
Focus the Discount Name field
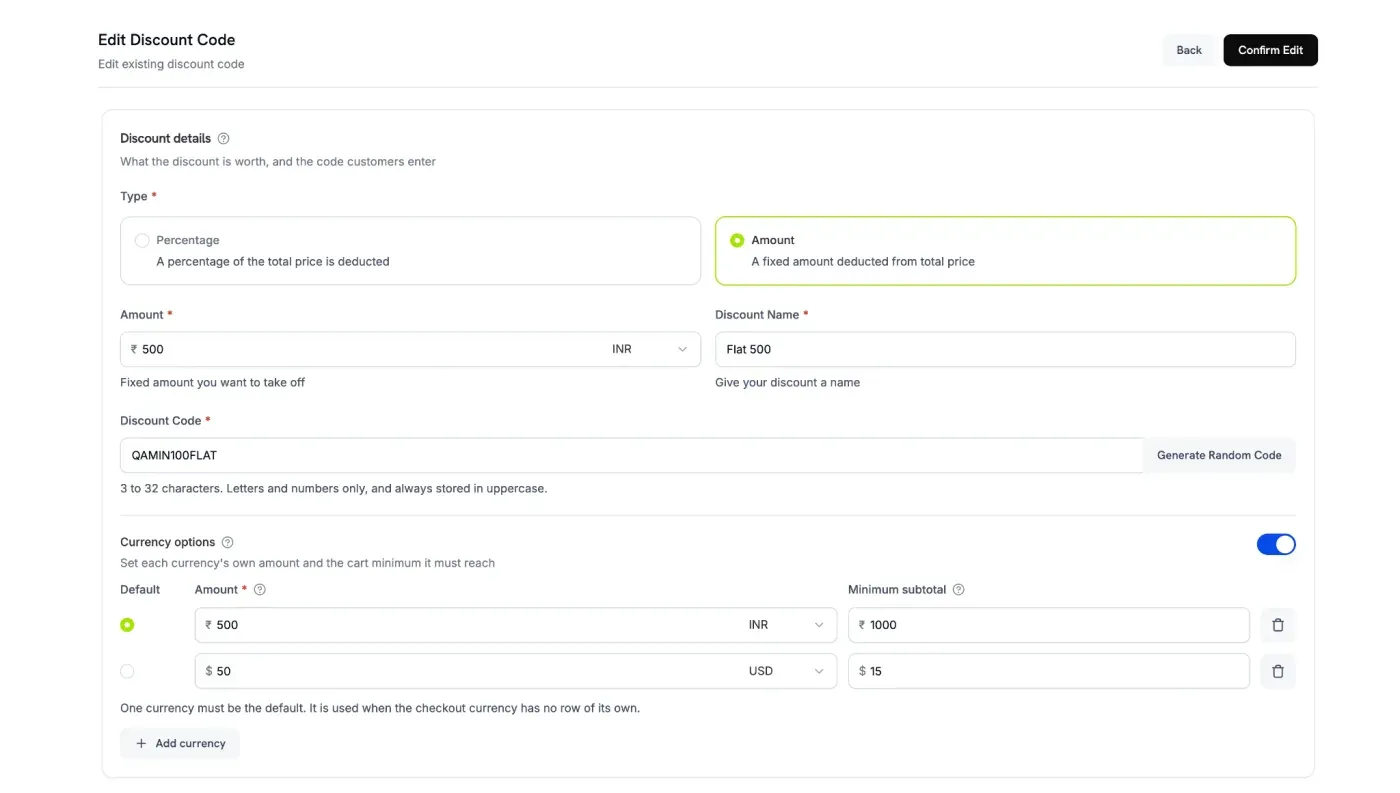pyautogui.click(x=1005, y=349)
